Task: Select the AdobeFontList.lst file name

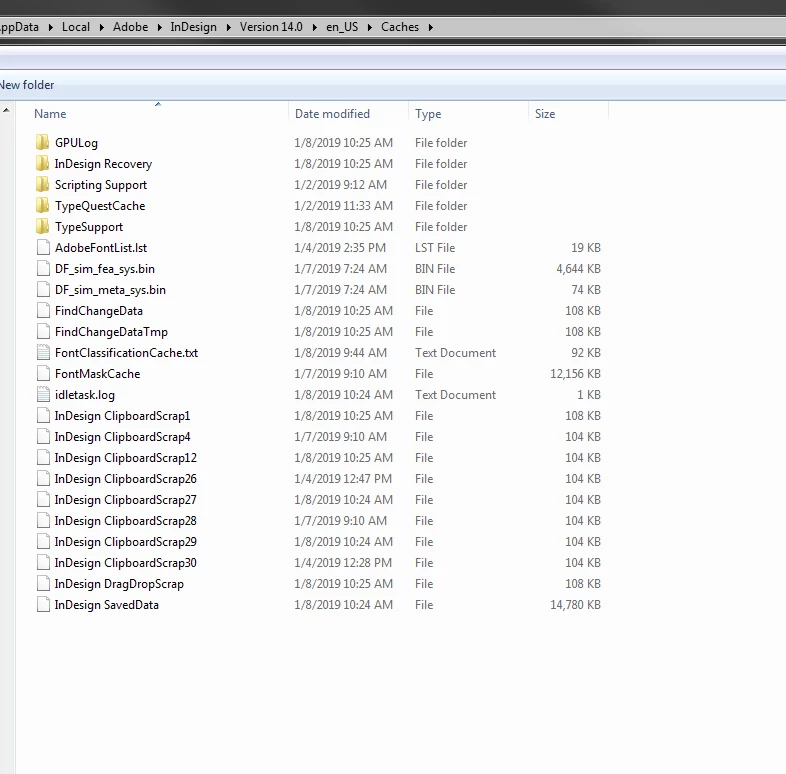Action: coord(101,248)
